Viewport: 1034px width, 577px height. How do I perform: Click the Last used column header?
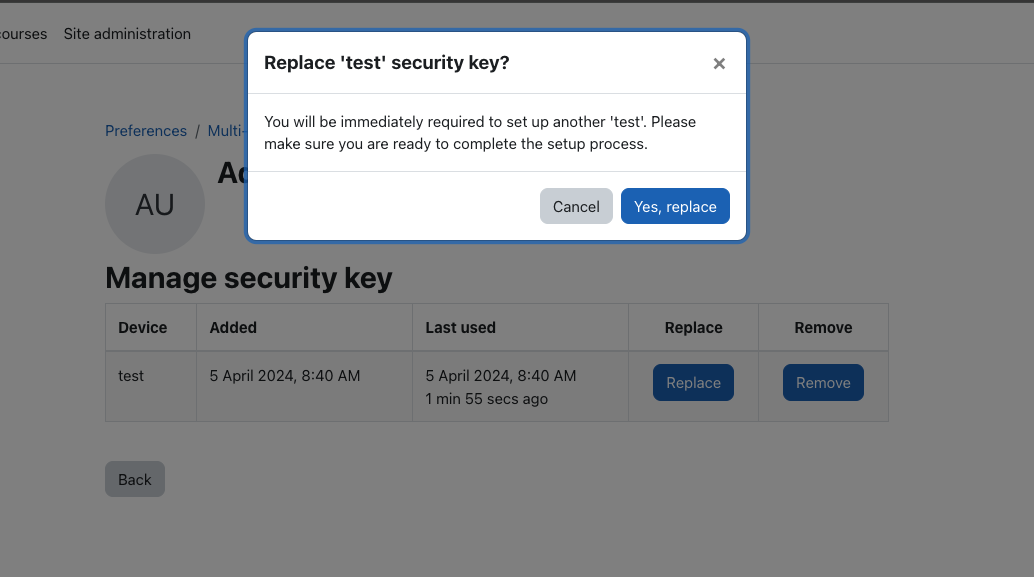(460, 328)
